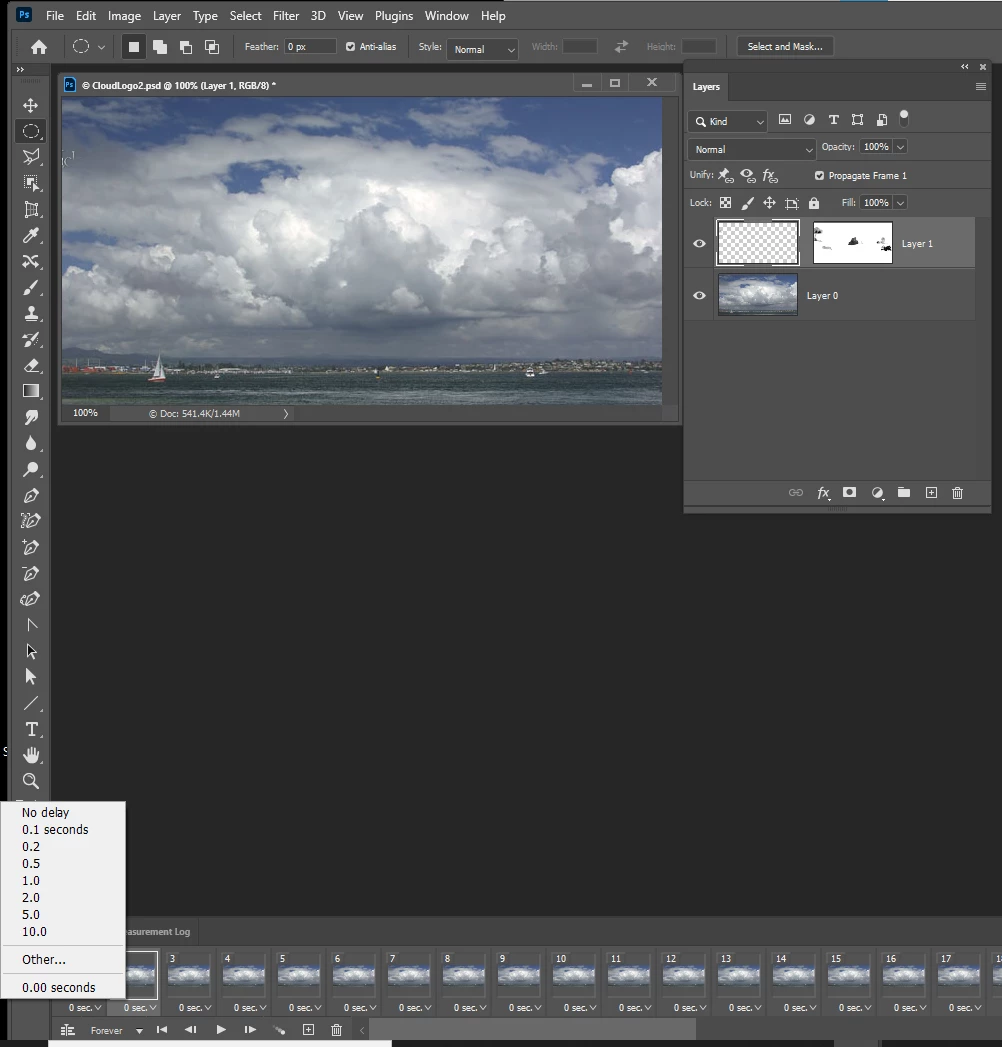The height and width of the screenshot is (1047, 1002).
Task: Toggle Lock image pixels brush icon
Action: [748, 203]
